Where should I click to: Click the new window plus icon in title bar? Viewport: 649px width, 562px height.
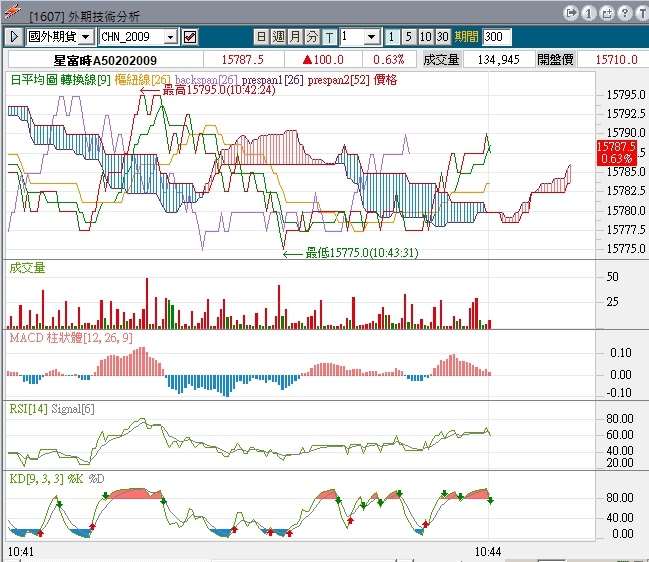point(607,13)
